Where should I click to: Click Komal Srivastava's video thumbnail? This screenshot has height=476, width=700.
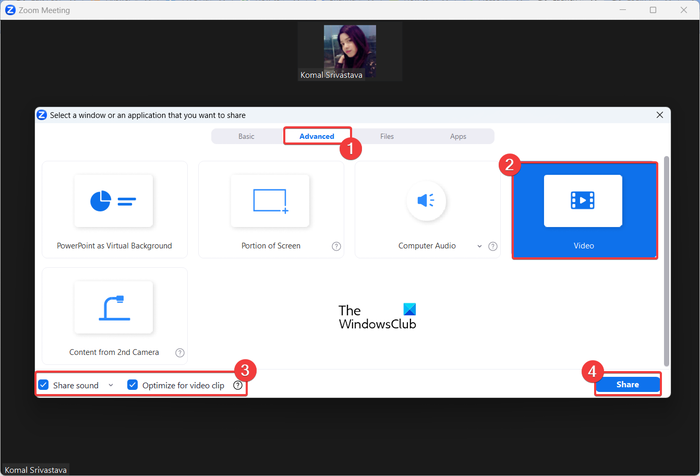pyautogui.click(x=350, y=52)
